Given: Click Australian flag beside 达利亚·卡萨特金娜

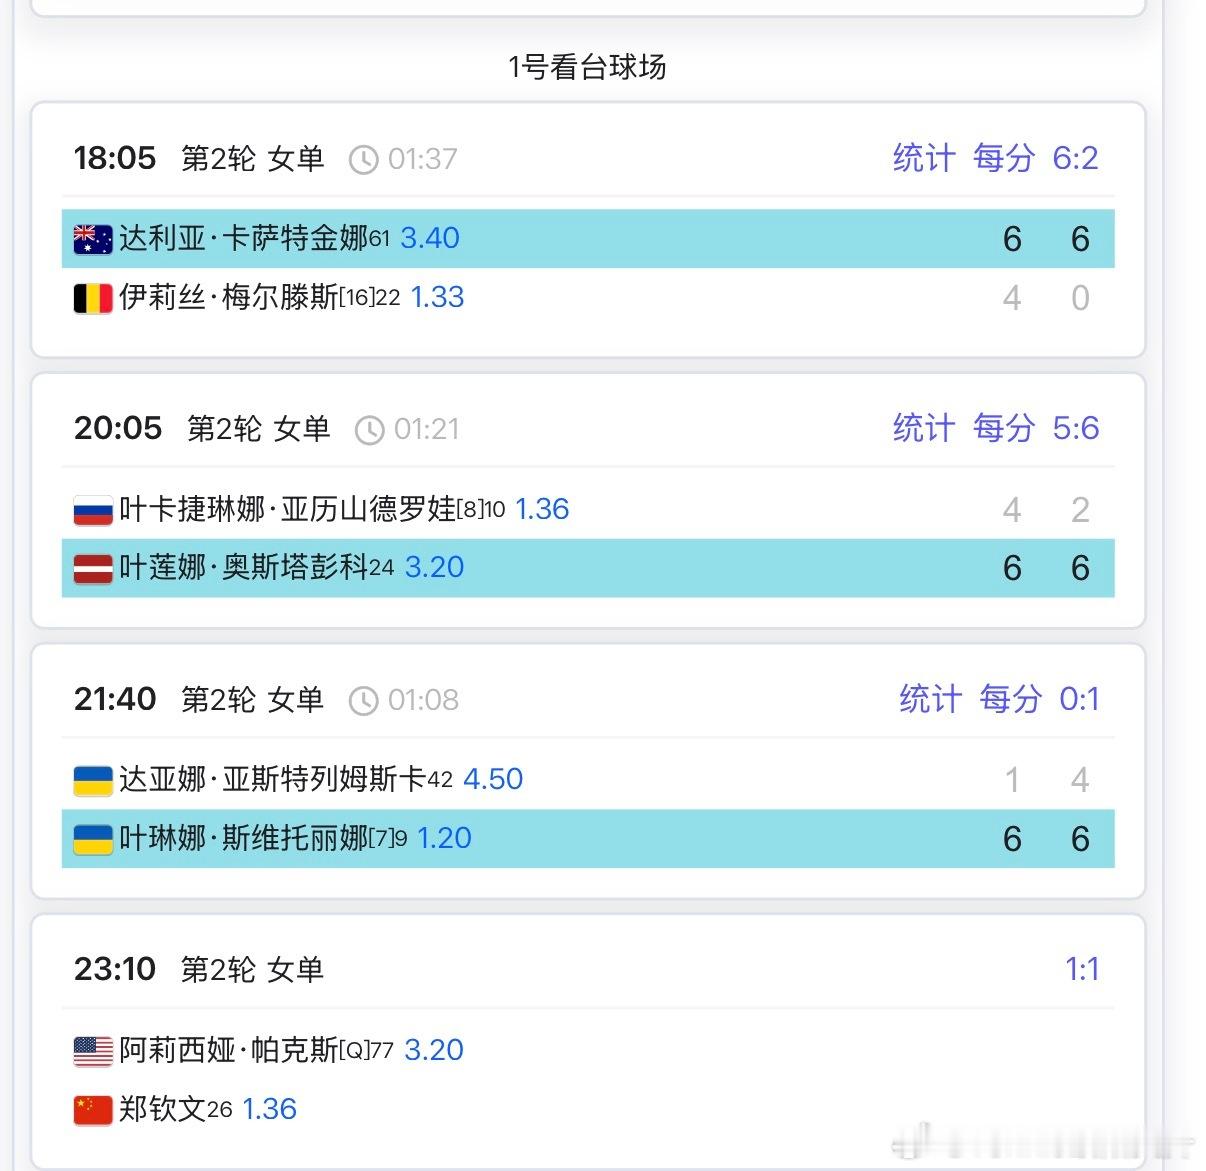Looking at the screenshot, I should [x=93, y=239].
